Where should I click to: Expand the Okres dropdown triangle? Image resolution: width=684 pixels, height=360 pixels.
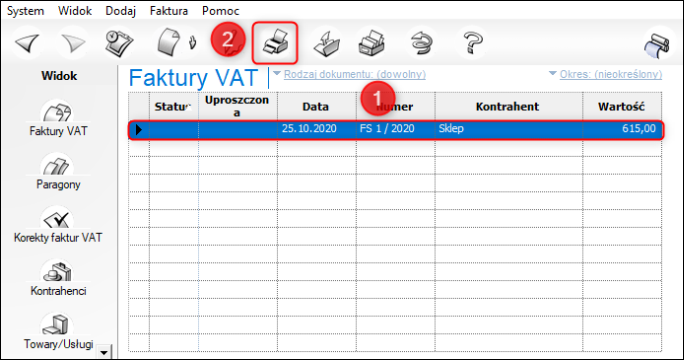tap(552, 73)
